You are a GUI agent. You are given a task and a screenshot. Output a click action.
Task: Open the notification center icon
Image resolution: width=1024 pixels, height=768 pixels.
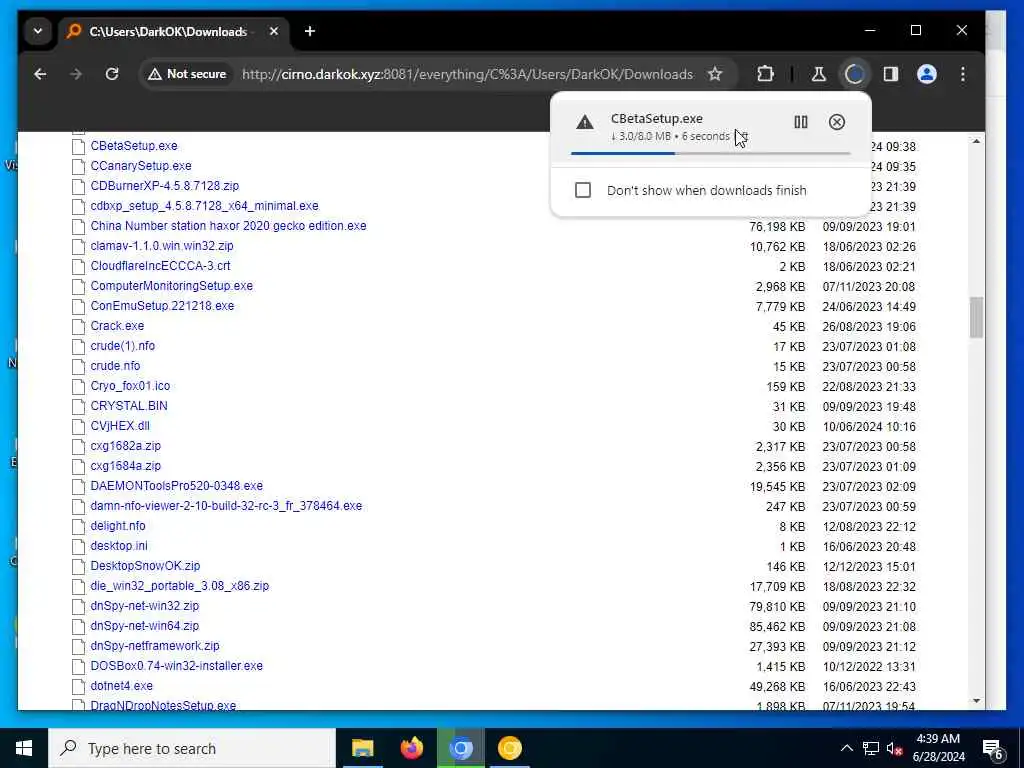pyautogui.click(x=993, y=750)
